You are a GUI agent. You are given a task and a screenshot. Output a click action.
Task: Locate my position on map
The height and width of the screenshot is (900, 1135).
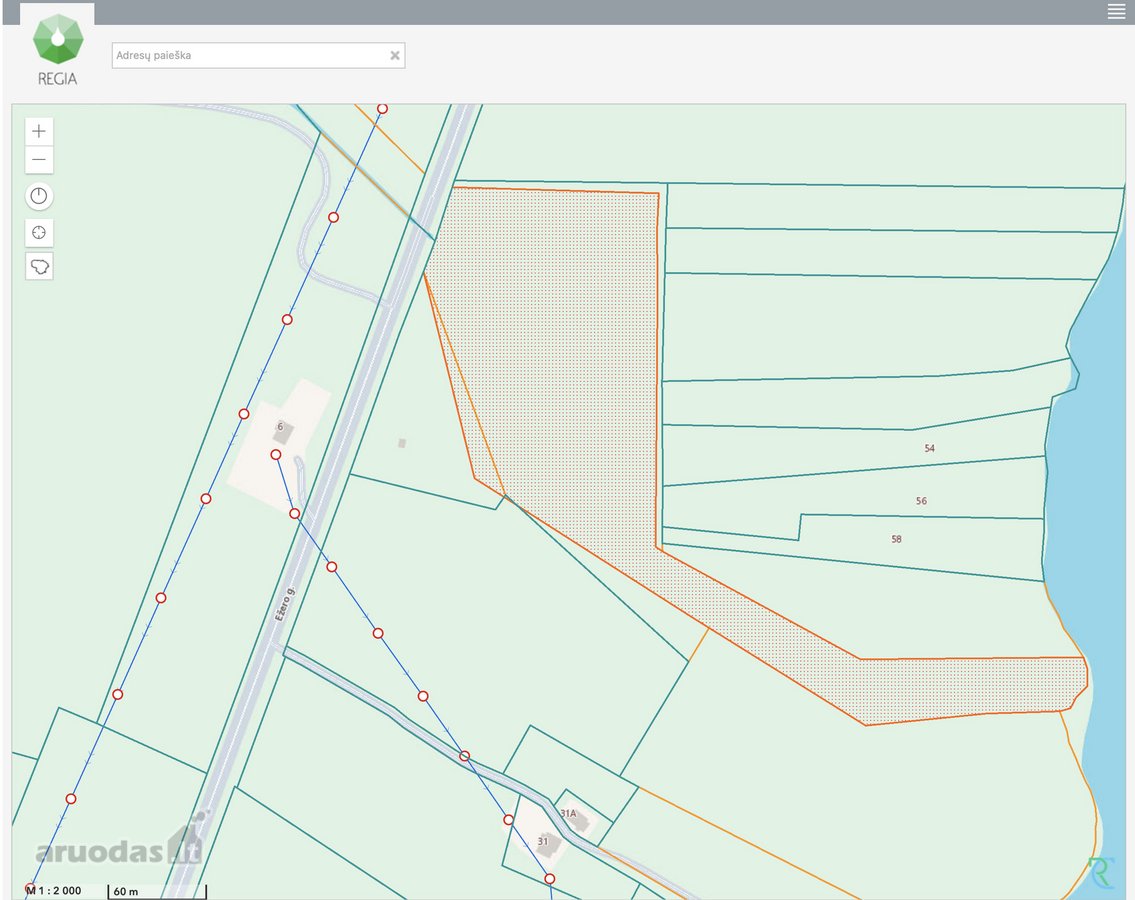[39, 232]
